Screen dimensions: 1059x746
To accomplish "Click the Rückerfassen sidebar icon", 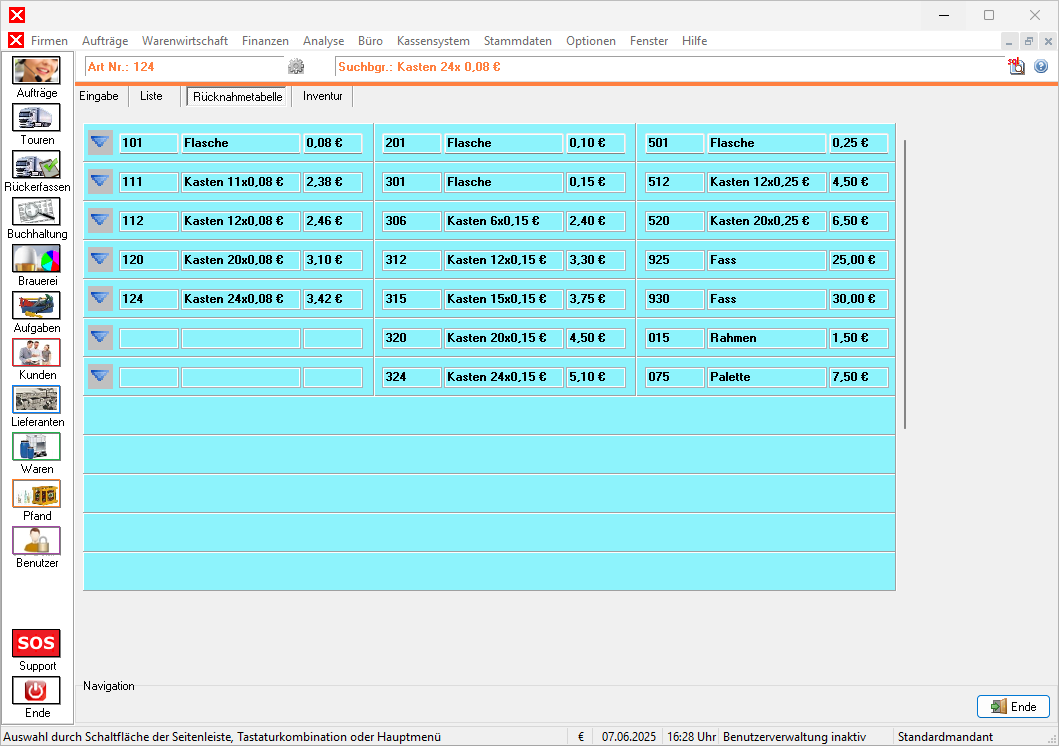I will pos(36,165).
